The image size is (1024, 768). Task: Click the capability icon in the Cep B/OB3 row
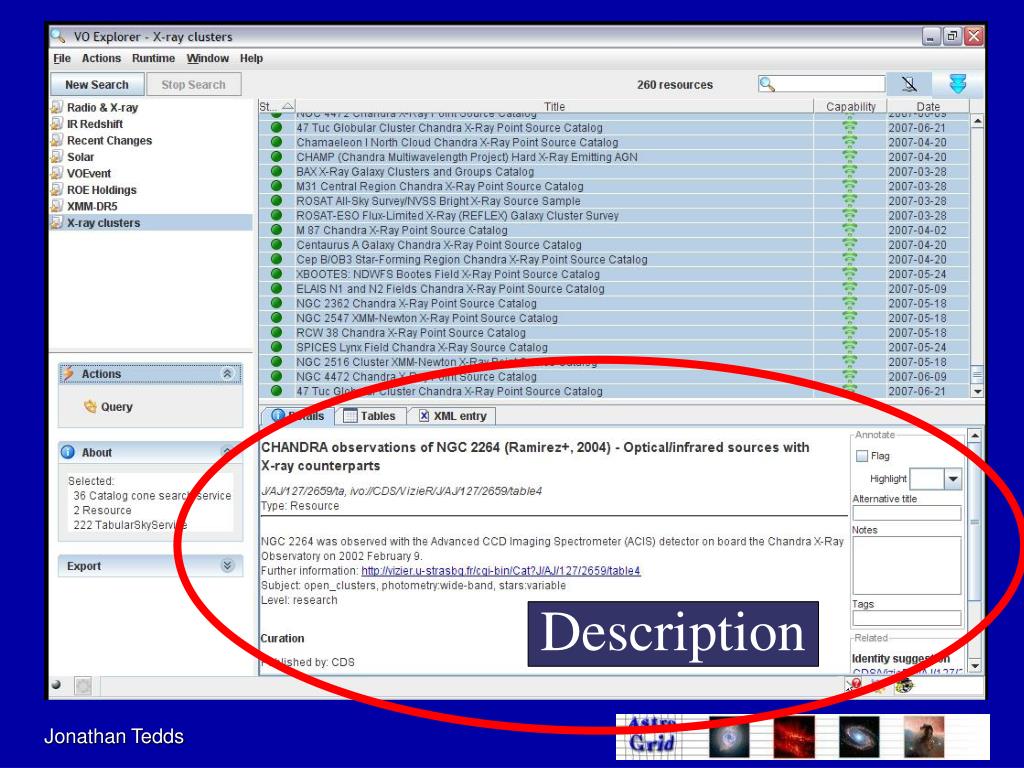[x=849, y=259]
